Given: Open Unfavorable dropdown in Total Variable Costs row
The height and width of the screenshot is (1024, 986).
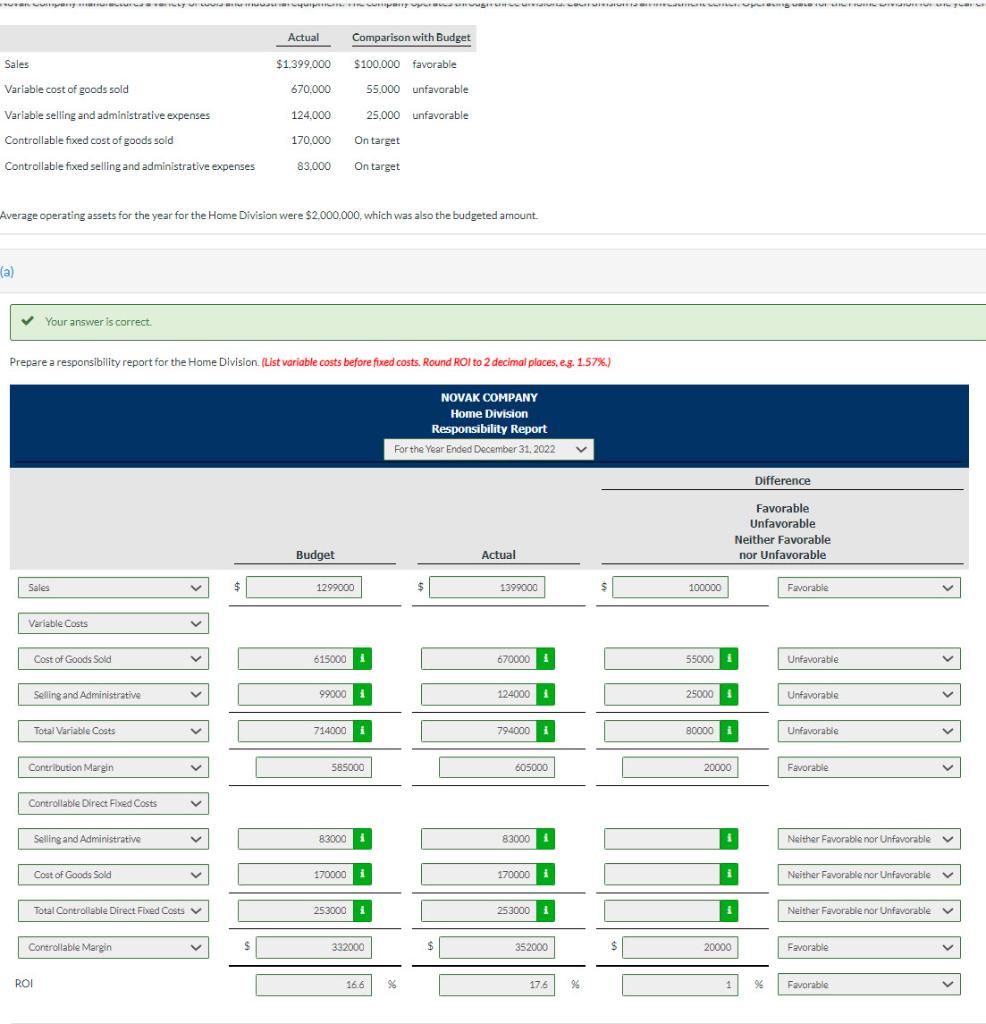Looking at the screenshot, I should coord(869,731).
